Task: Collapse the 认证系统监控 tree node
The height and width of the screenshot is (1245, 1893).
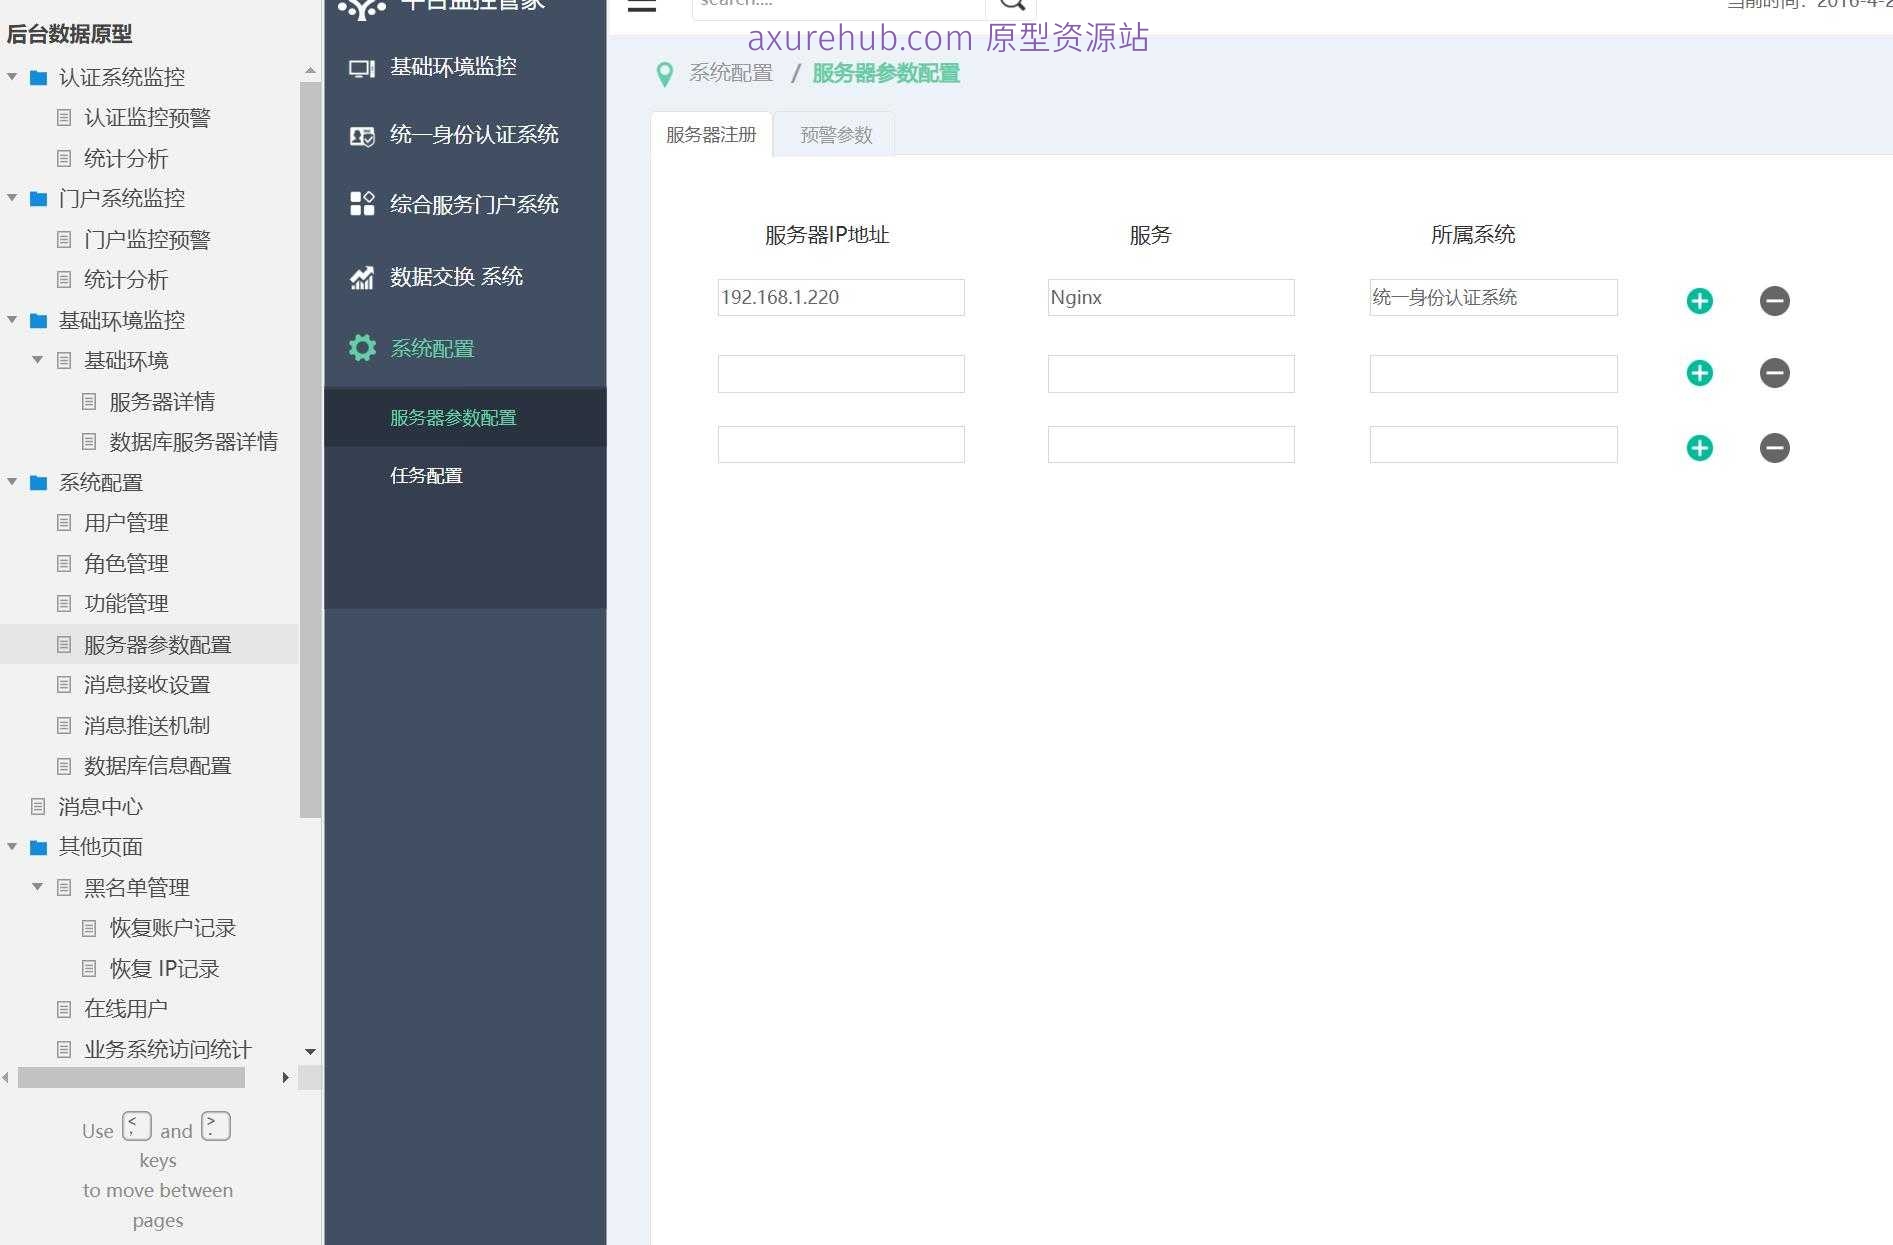Action: pyautogui.click(x=11, y=76)
